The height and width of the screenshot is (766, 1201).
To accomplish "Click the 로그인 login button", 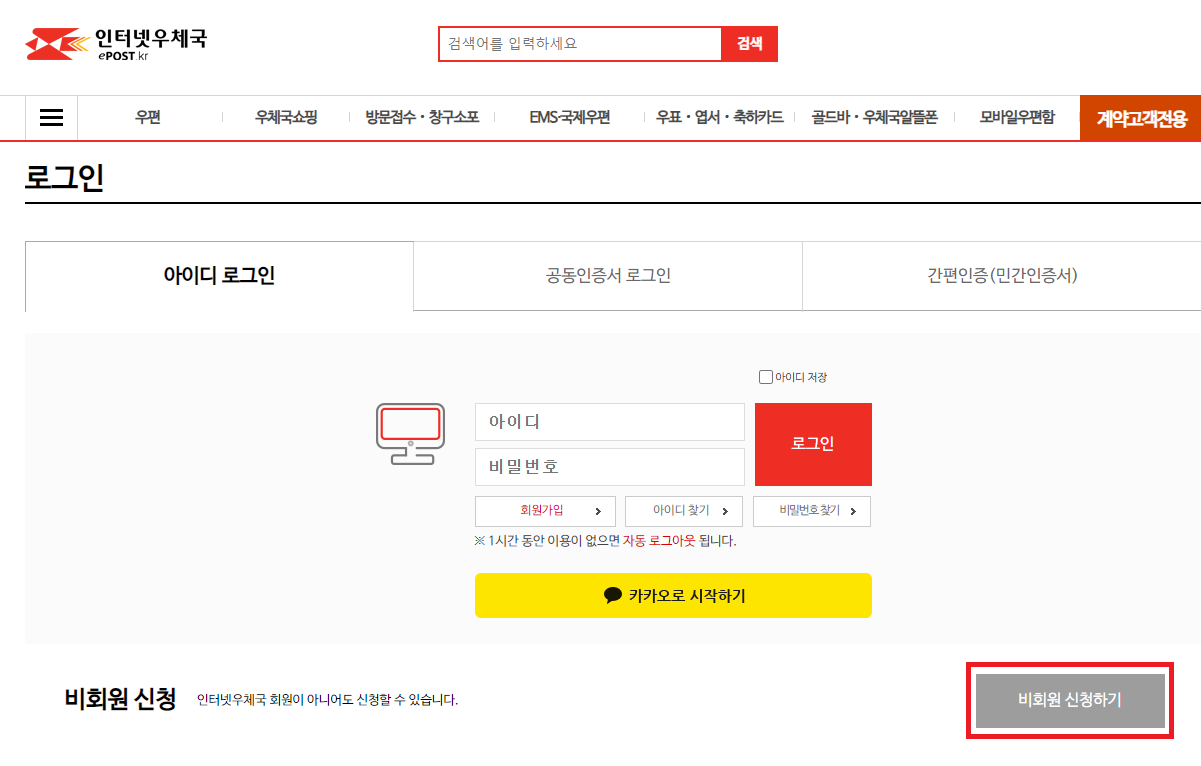I will (x=813, y=444).
